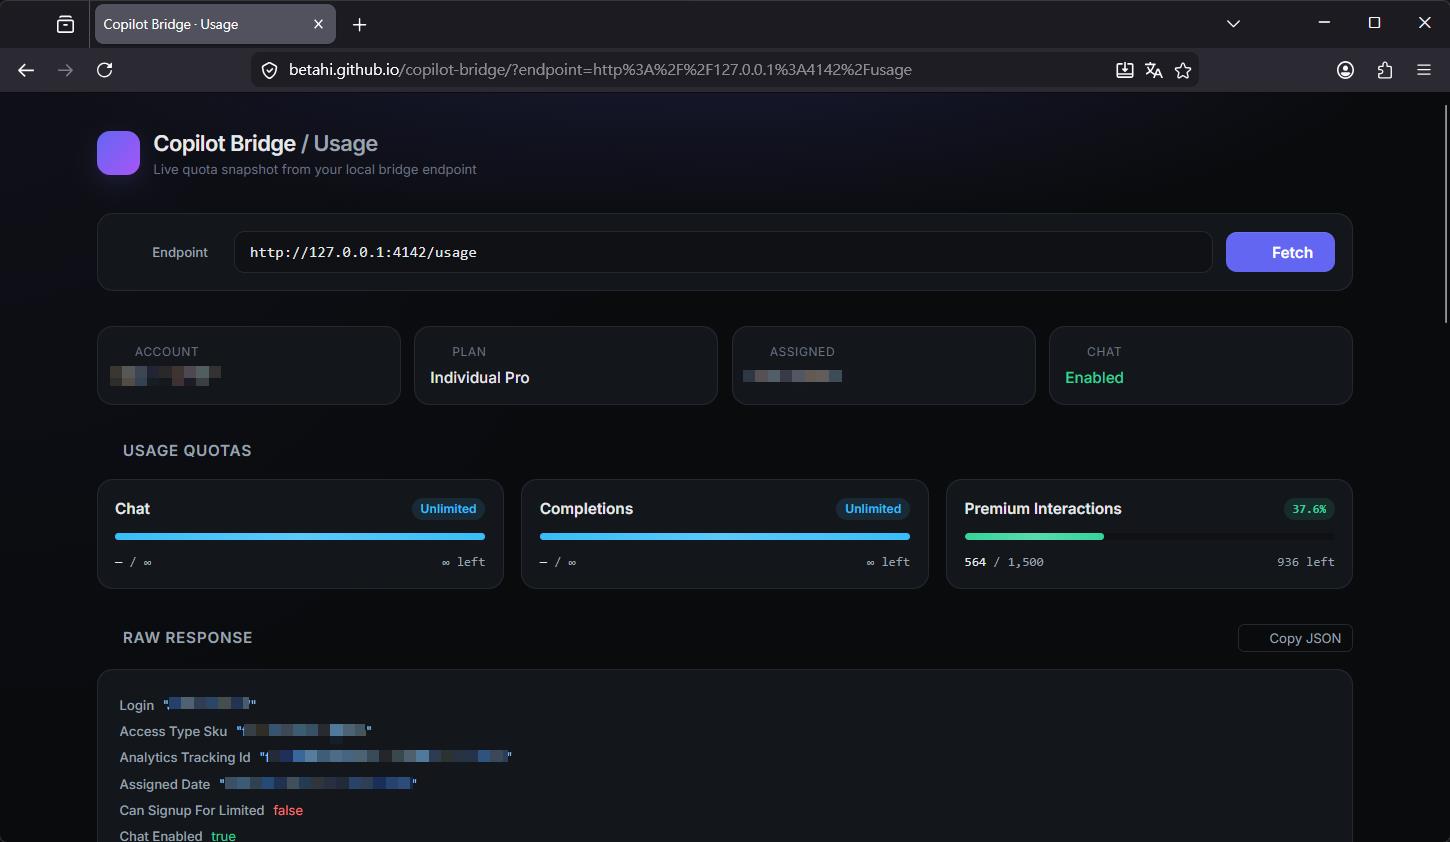1450x842 pixels.
Task: Click the Copilot Bridge / Usage title
Action: click(265, 144)
